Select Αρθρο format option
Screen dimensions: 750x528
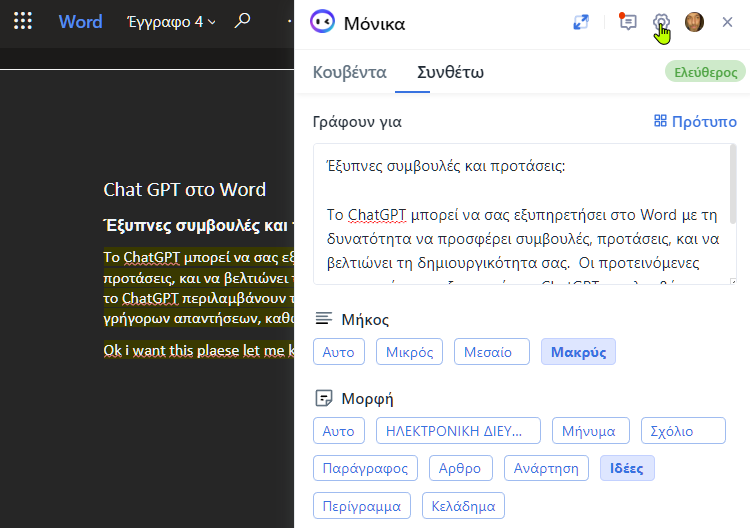click(461, 468)
